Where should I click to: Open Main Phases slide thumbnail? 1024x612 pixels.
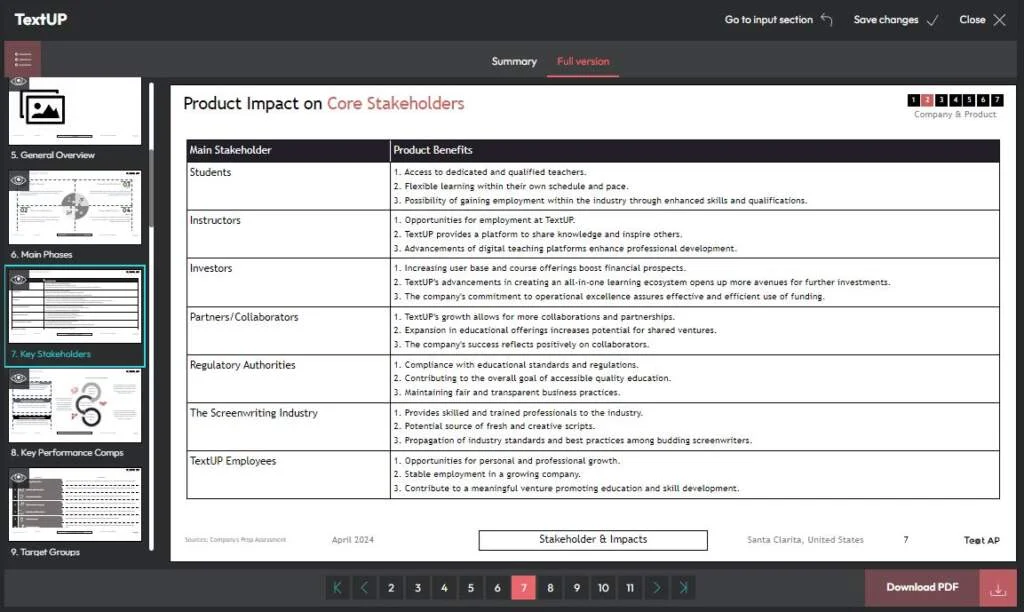(x=75, y=207)
